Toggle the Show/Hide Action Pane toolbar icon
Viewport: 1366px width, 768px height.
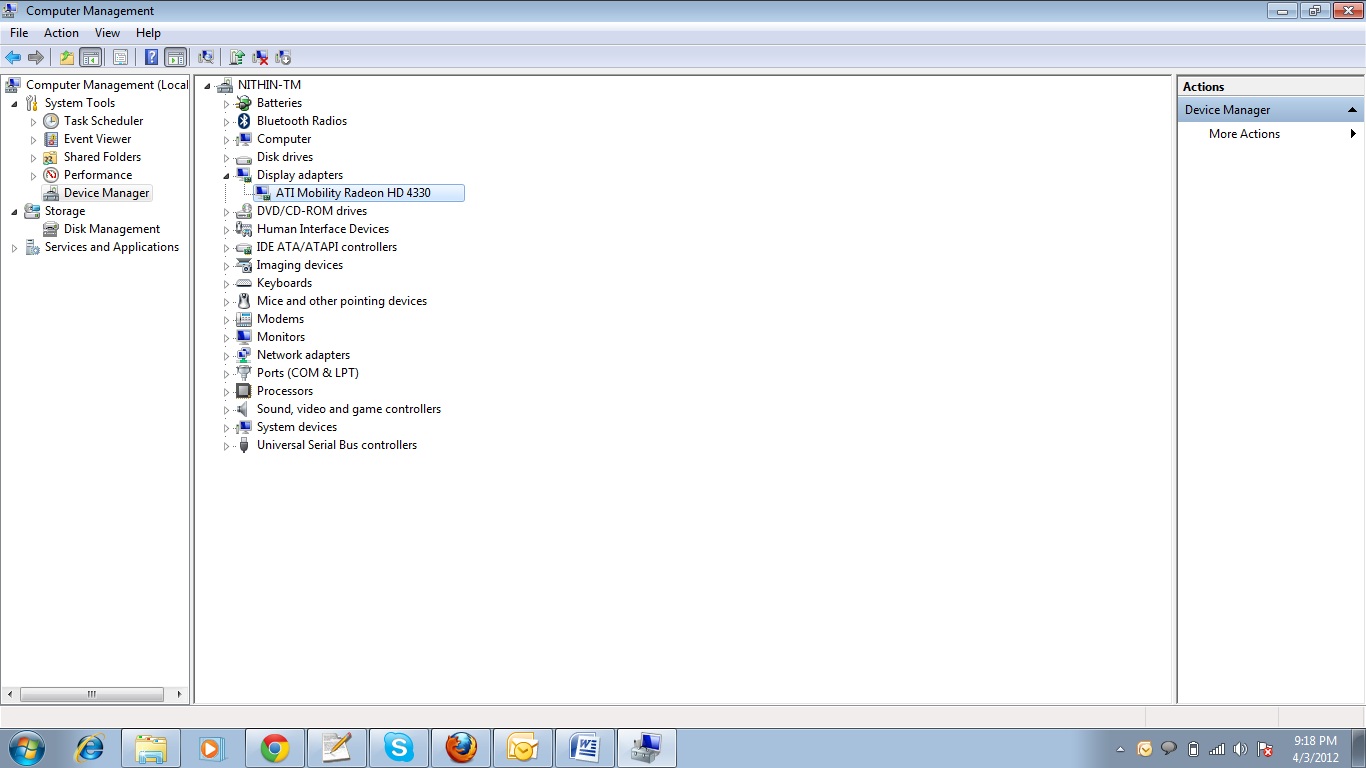tap(175, 57)
